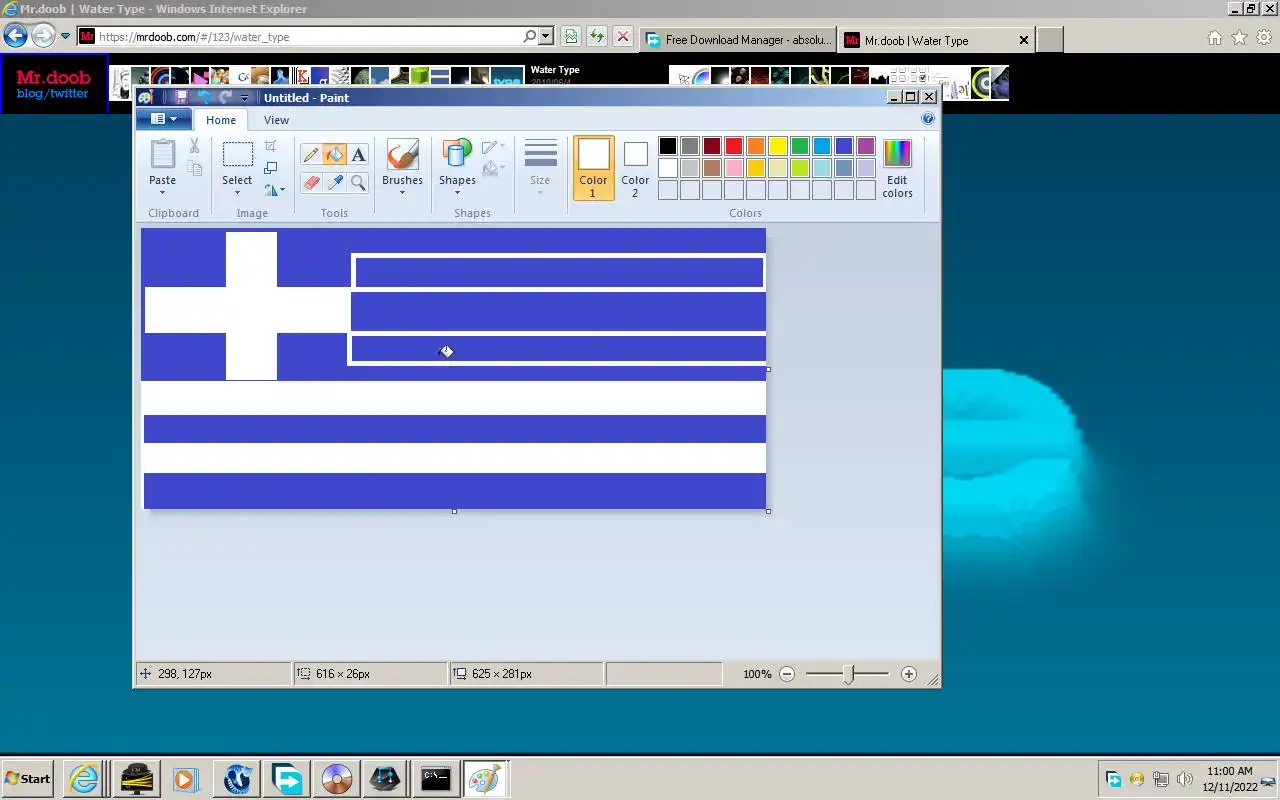1280x800 pixels.
Task: Switch to the View ribbon tab
Action: click(276, 120)
